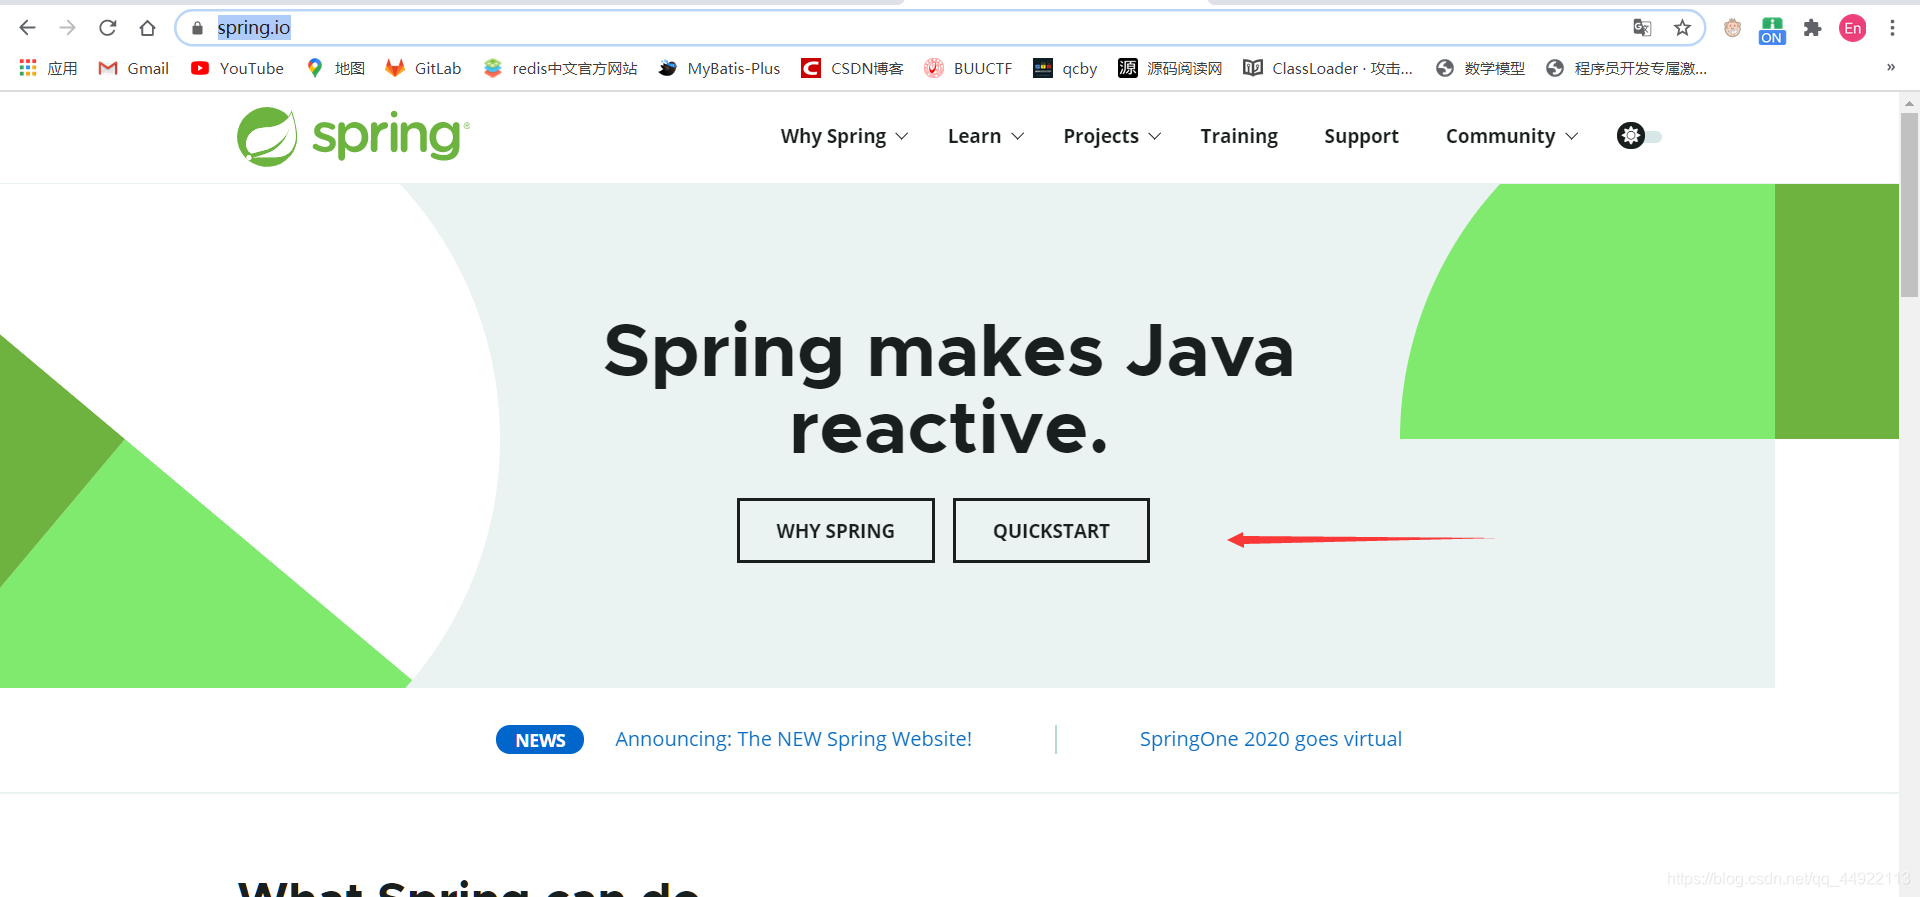Open the YouTube bookmark
This screenshot has height=897, width=1920.
coord(237,68)
